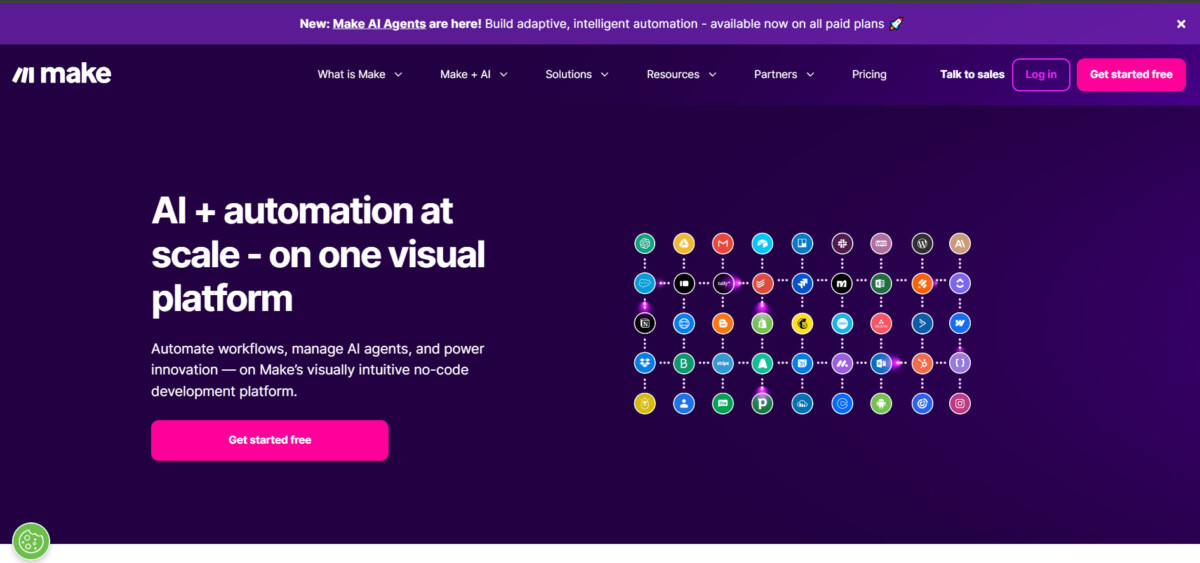
Task: Click Get started free under hero text
Action: coord(270,440)
